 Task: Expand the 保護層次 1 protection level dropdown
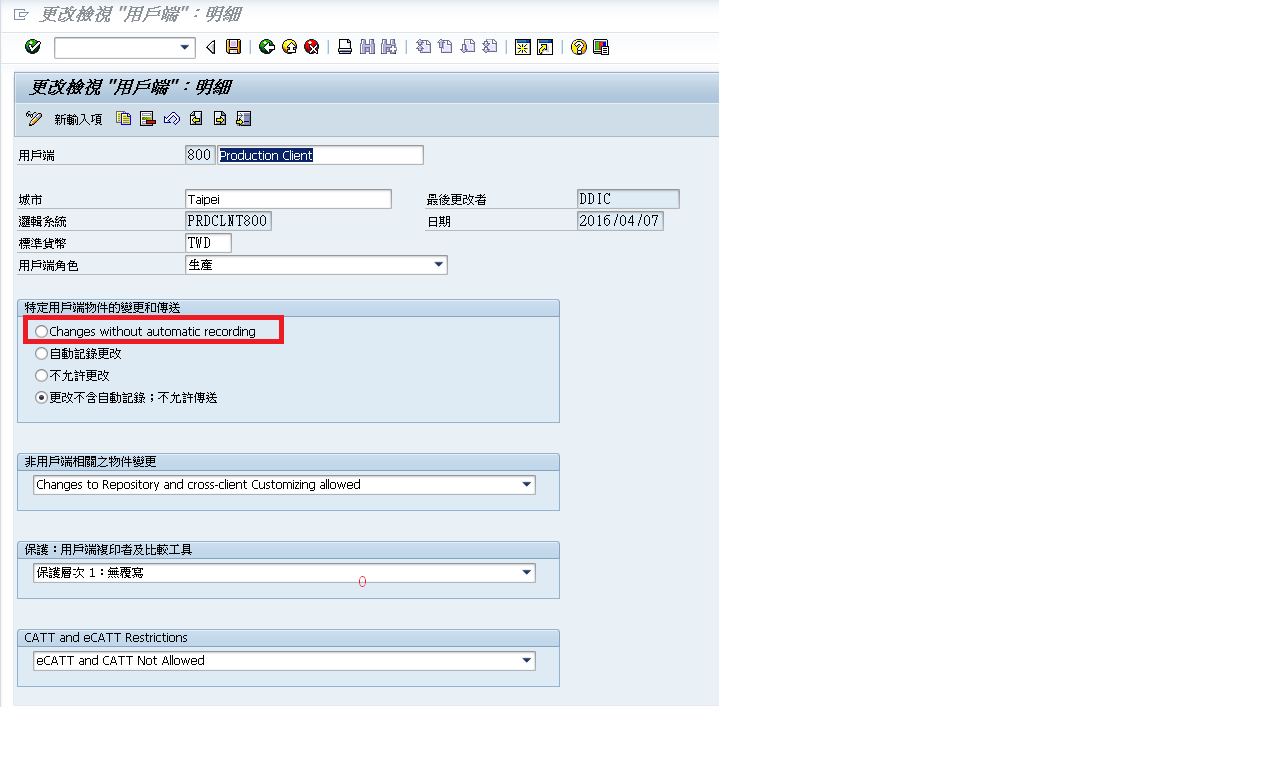(x=526, y=573)
